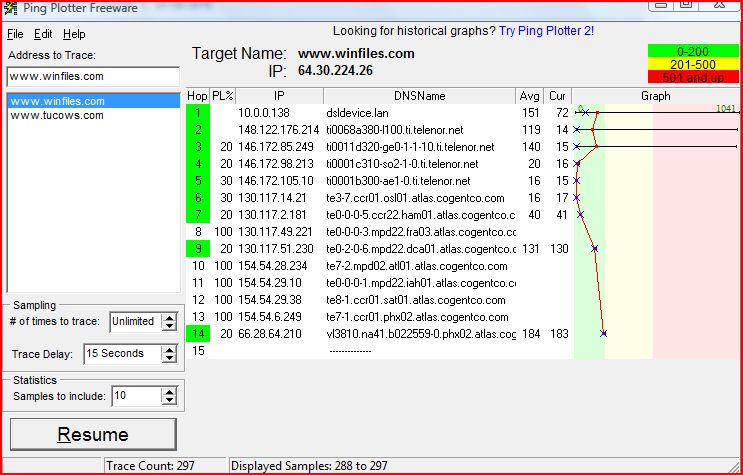Click the green 0-200 legend swatch
This screenshot has width=743, height=475.
point(693,51)
